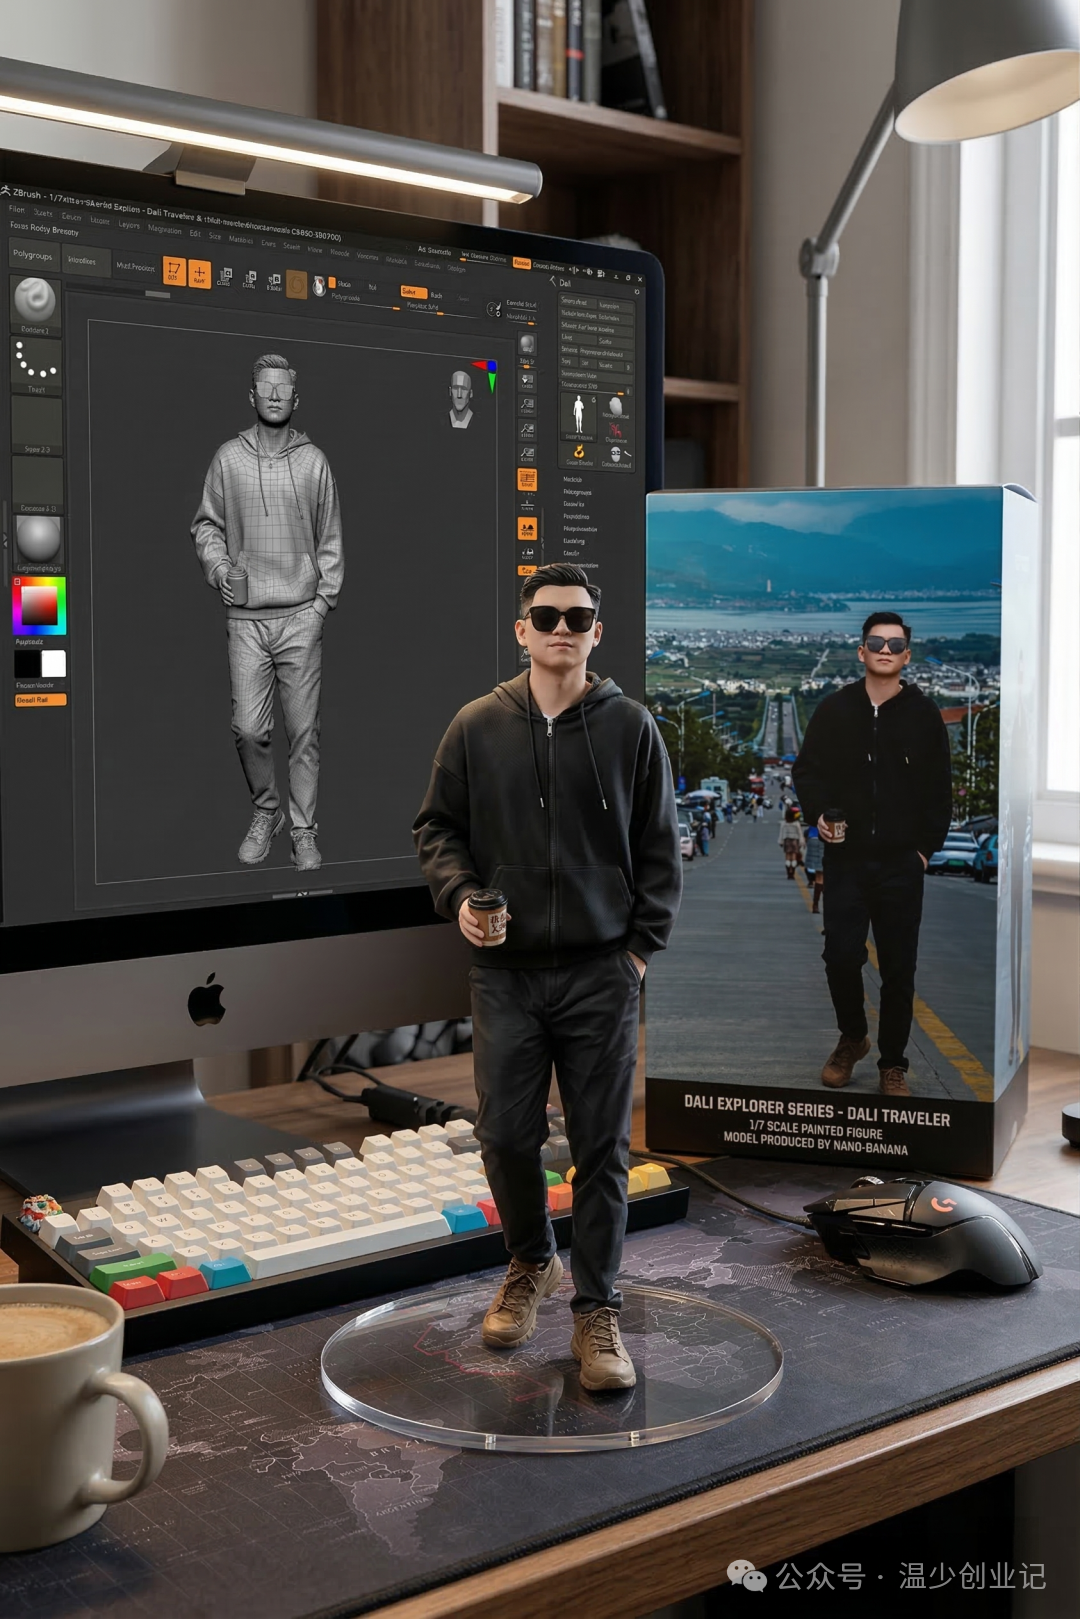The image size is (1080, 1619).
Task: Click the left tray divider arrows
Action: tap(4, 539)
